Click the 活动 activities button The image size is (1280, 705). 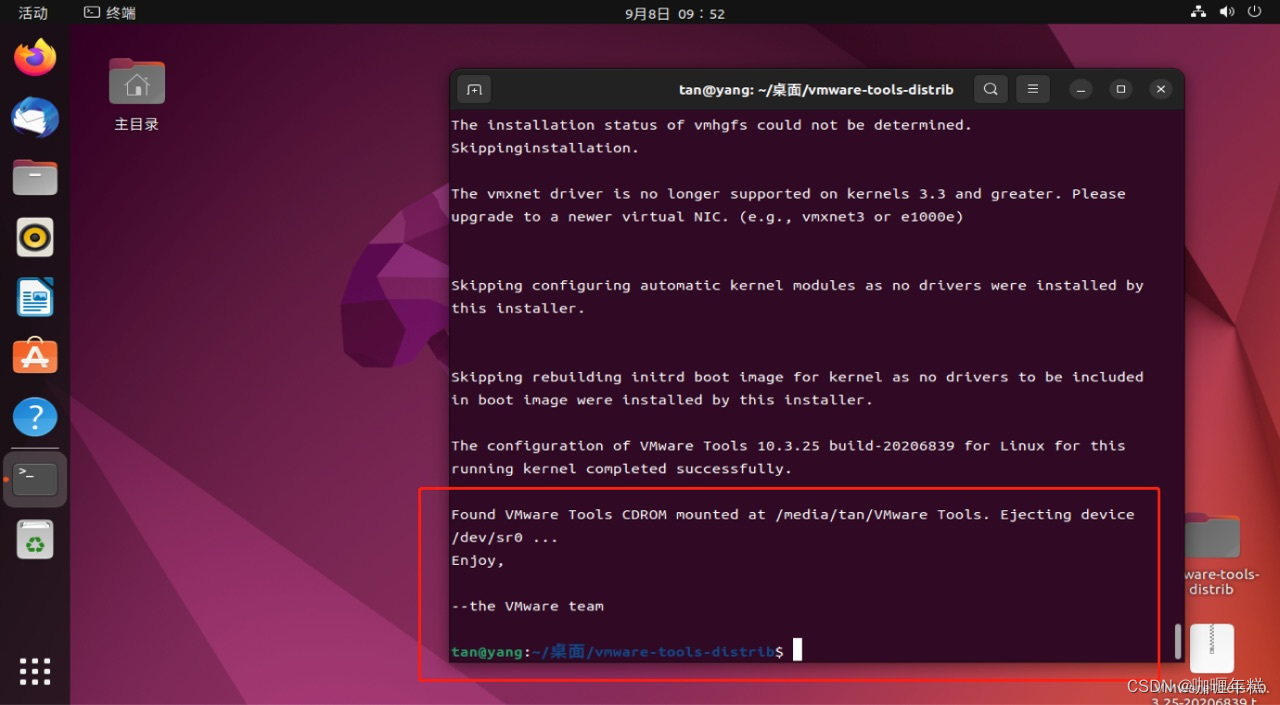coord(33,13)
